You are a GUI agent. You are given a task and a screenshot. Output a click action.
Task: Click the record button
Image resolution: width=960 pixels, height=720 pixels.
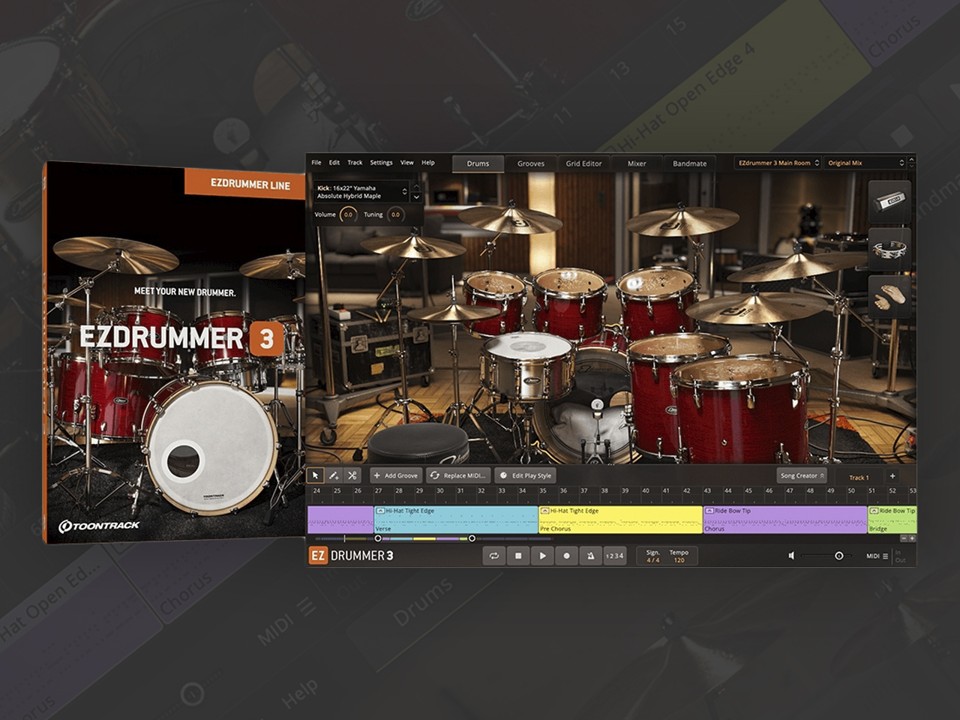click(x=566, y=556)
